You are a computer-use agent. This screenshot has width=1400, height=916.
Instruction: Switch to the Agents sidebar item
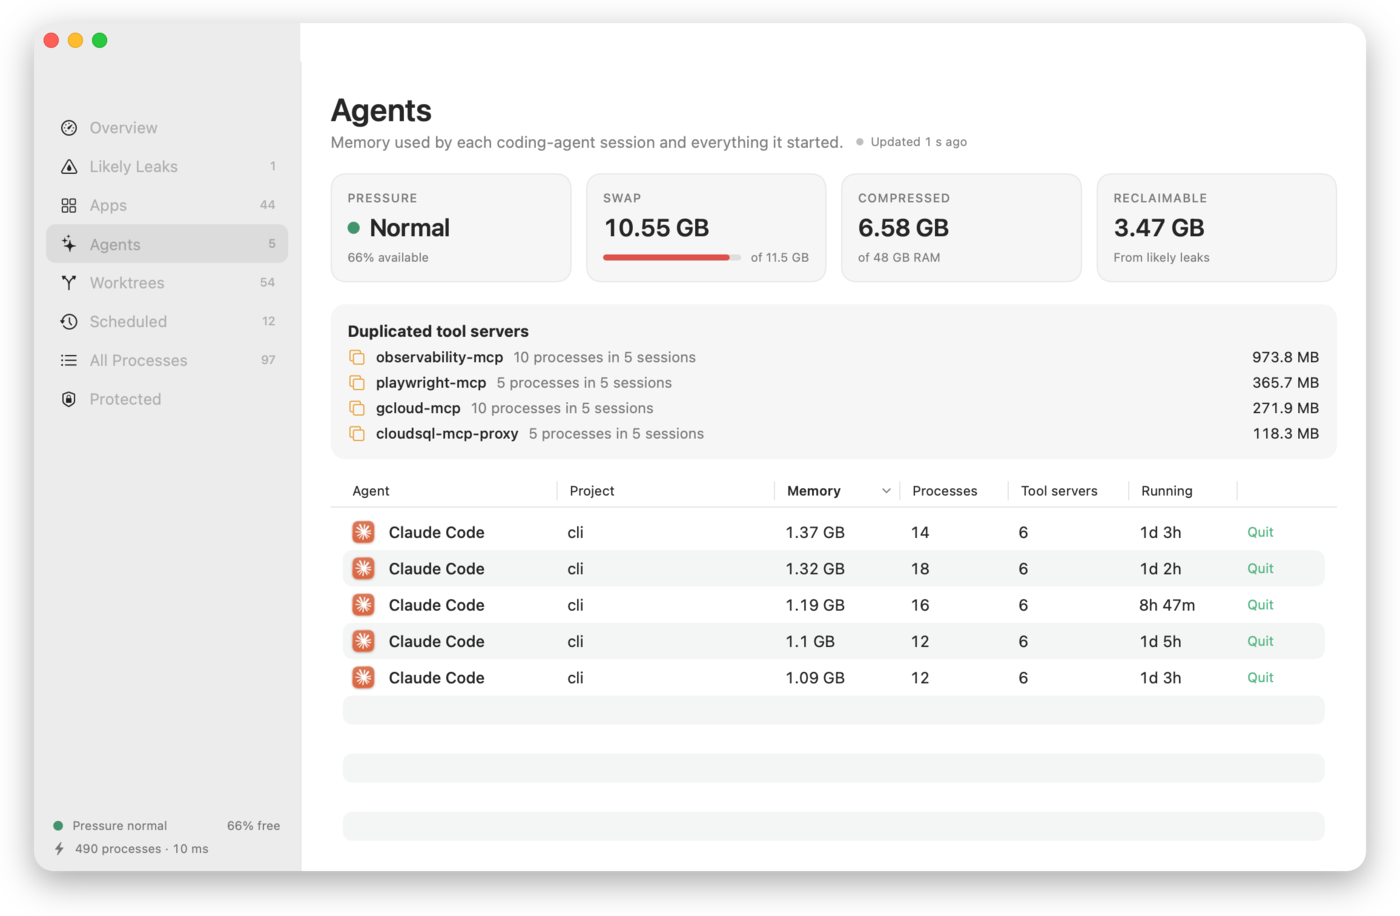(x=167, y=244)
